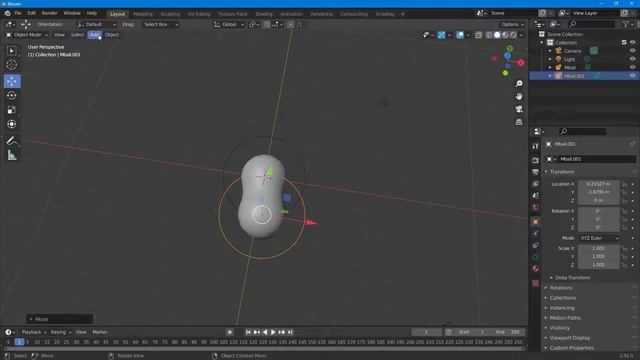Image resolution: width=640 pixels, height=360 pixels.
Task: Open the timeline Playback menu
Action: [x=33, y=332]
